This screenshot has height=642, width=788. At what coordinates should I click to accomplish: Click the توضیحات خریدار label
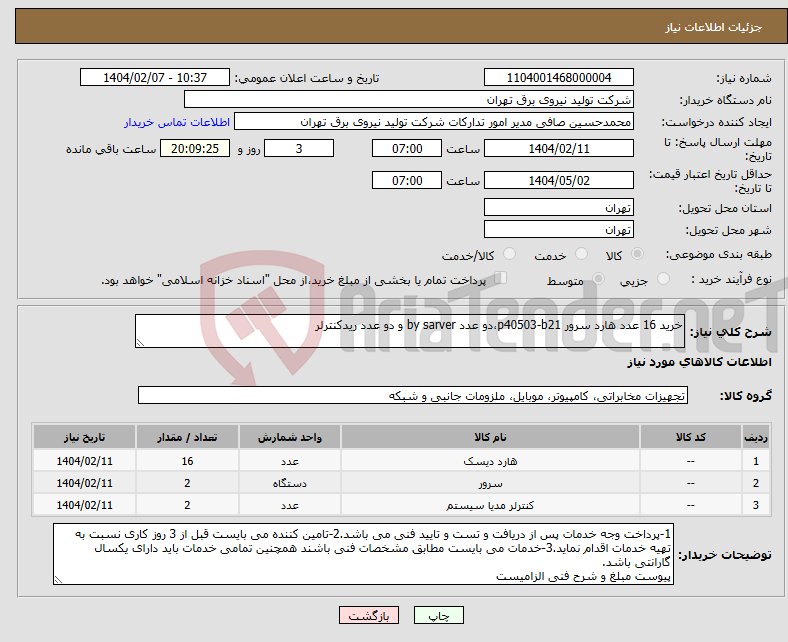pos(725,555)
